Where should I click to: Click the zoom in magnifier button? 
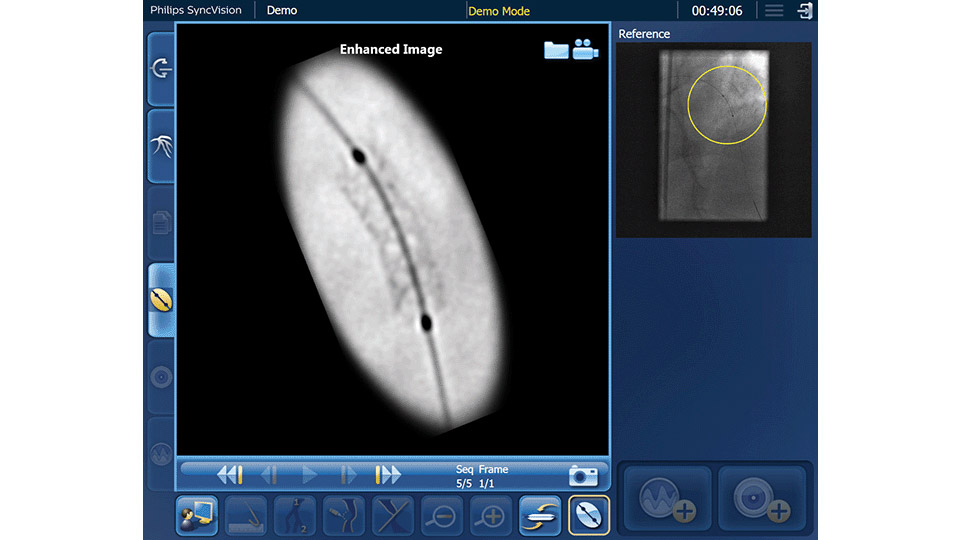coord(491,515)
